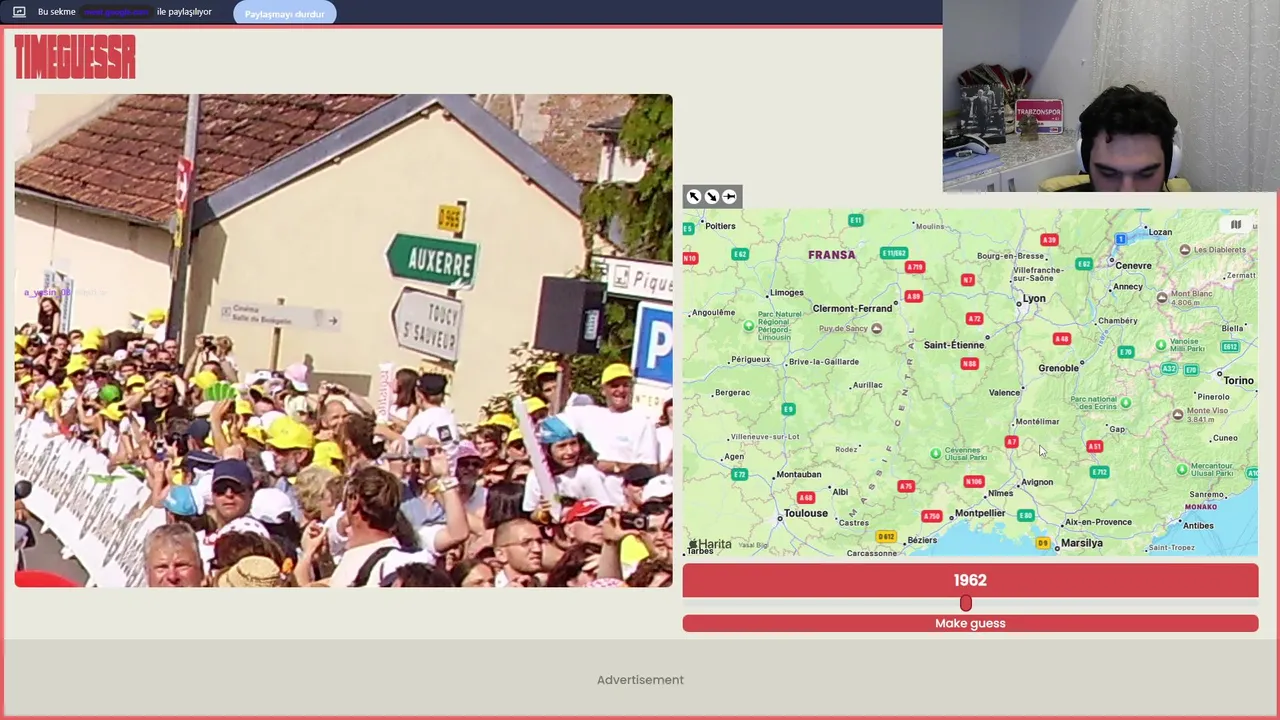Click Cenevre on the map
The image size is (1280, 720).
[x=1133, y=265]
